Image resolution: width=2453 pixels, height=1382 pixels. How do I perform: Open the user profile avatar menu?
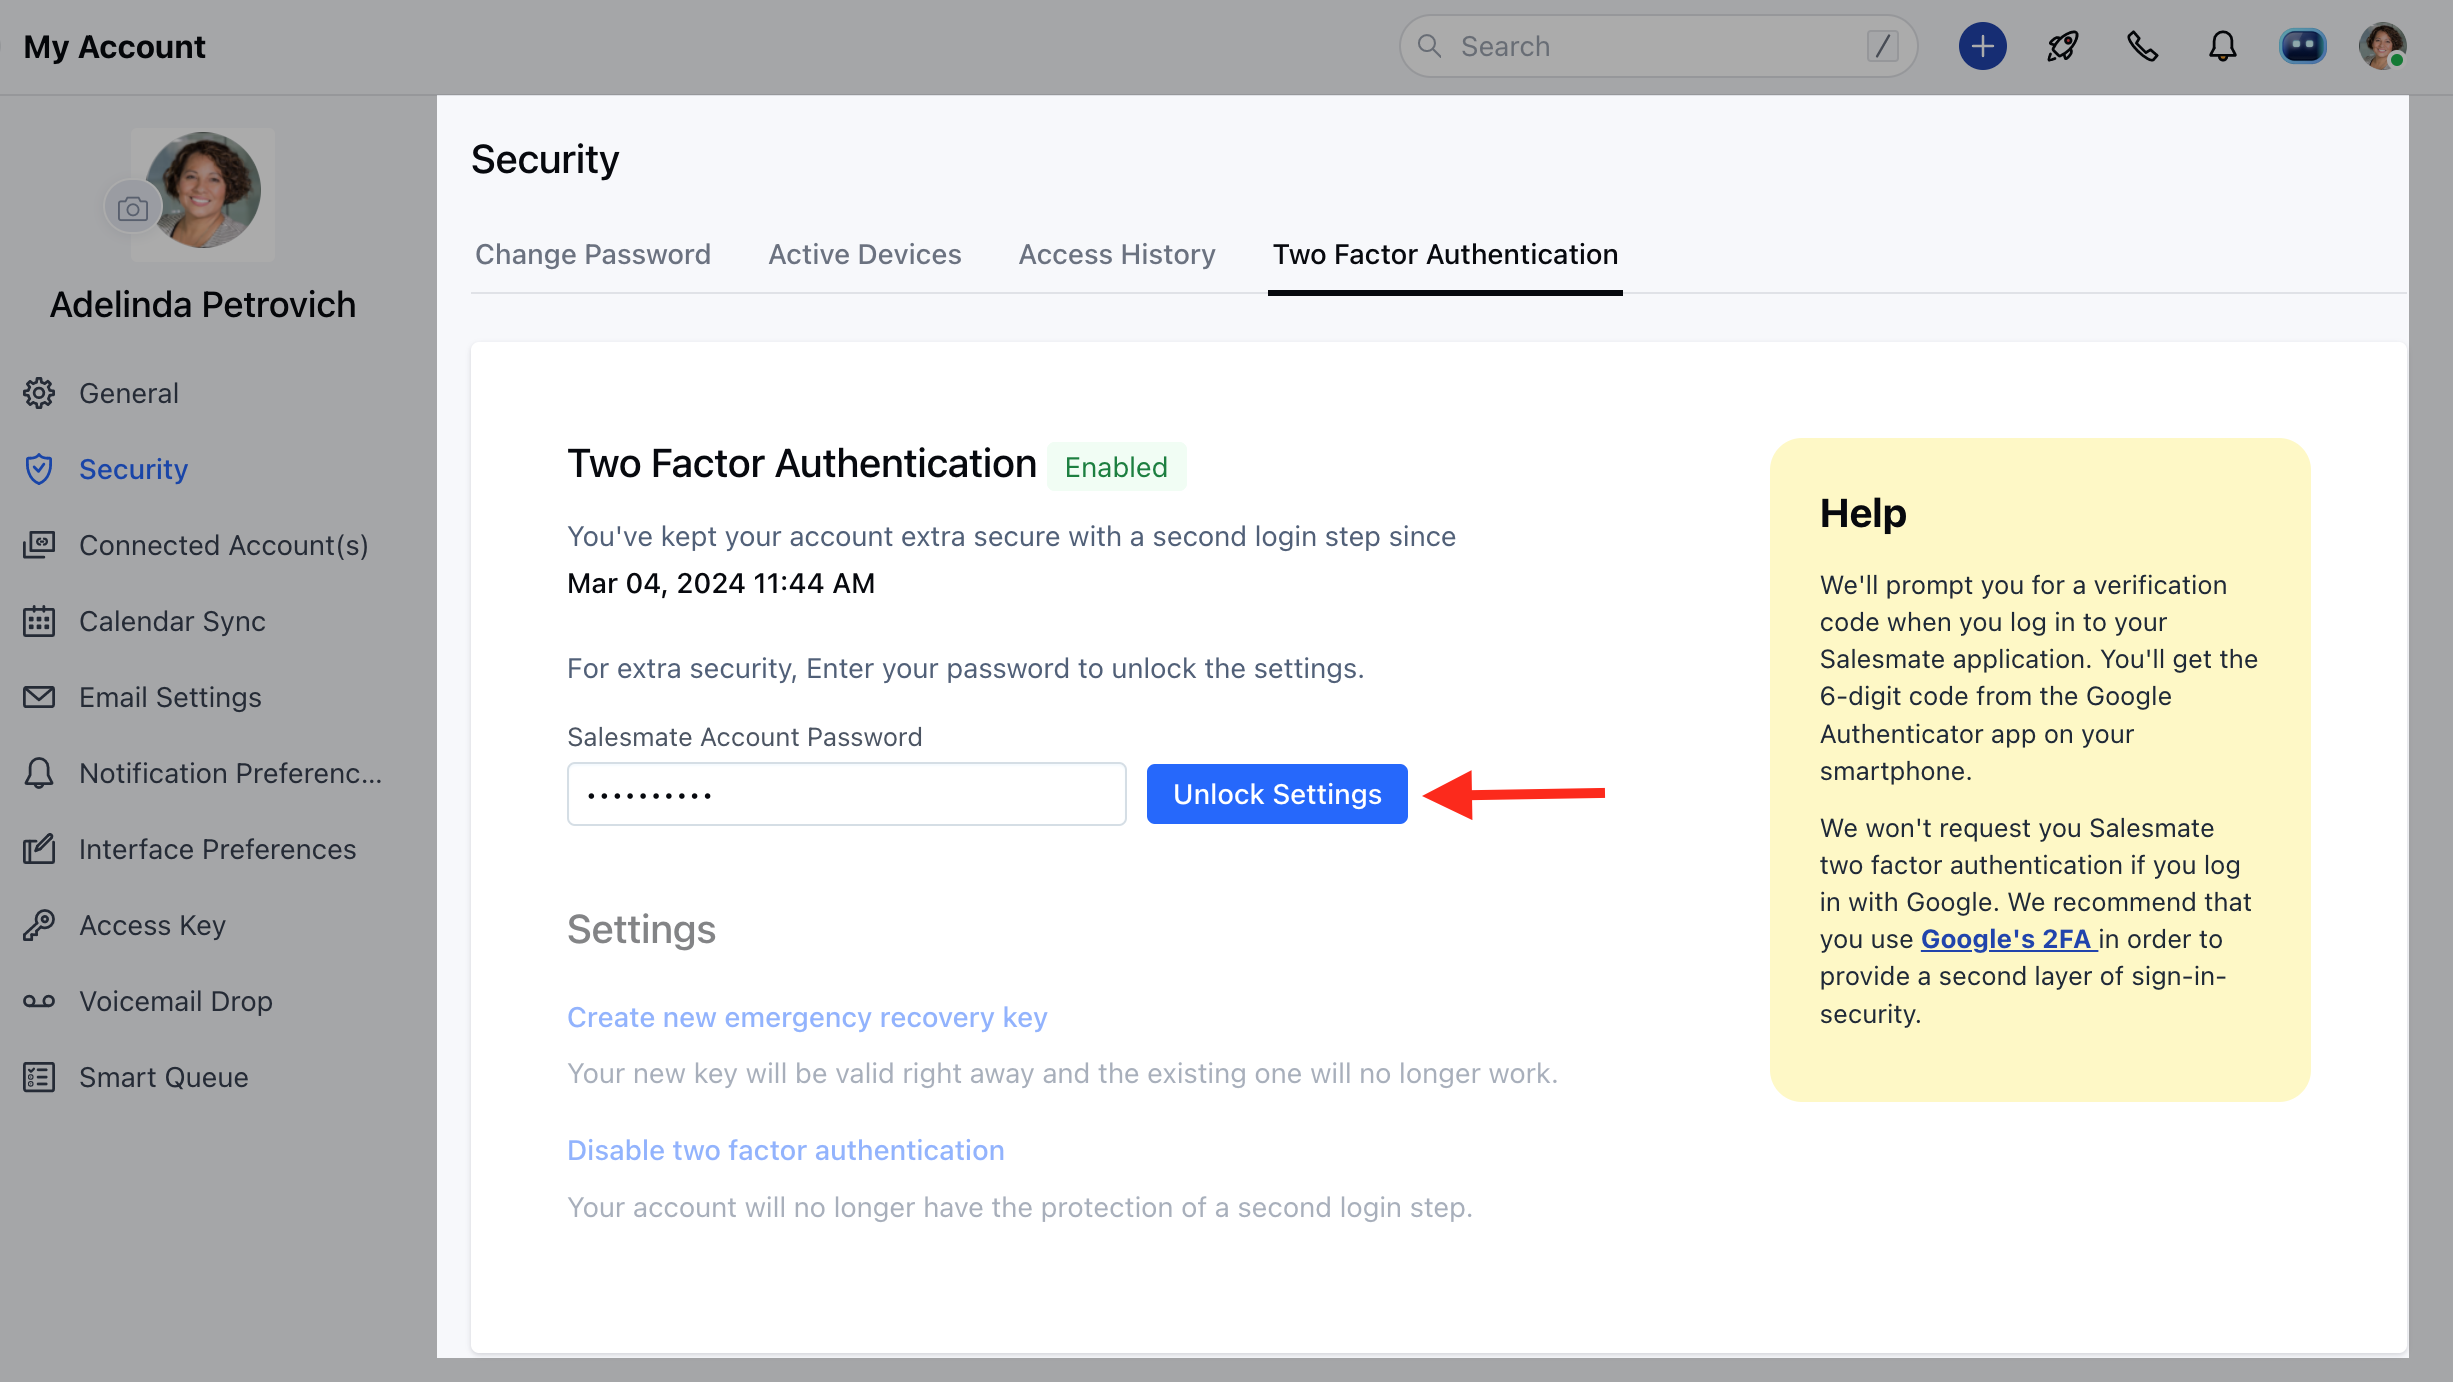(2382, 46)
